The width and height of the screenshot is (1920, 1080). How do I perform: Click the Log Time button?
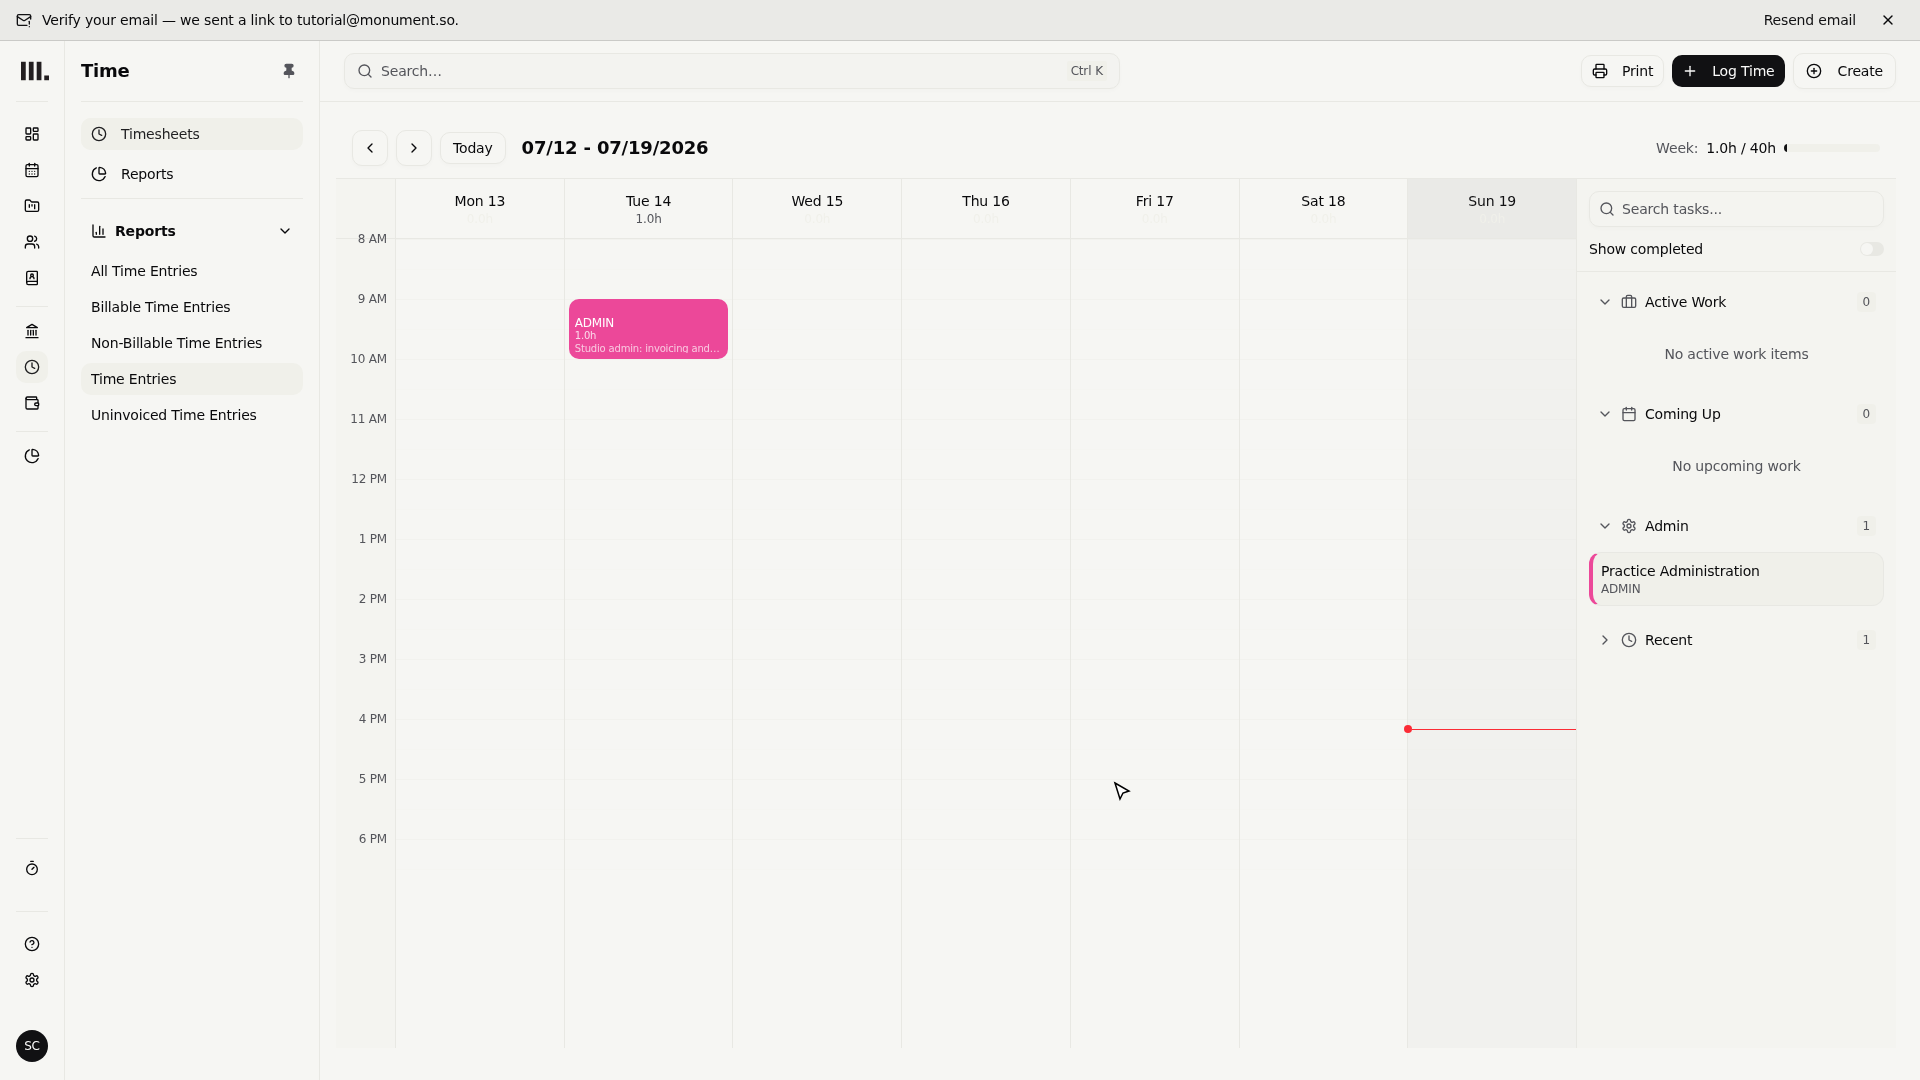point(1728,71)
